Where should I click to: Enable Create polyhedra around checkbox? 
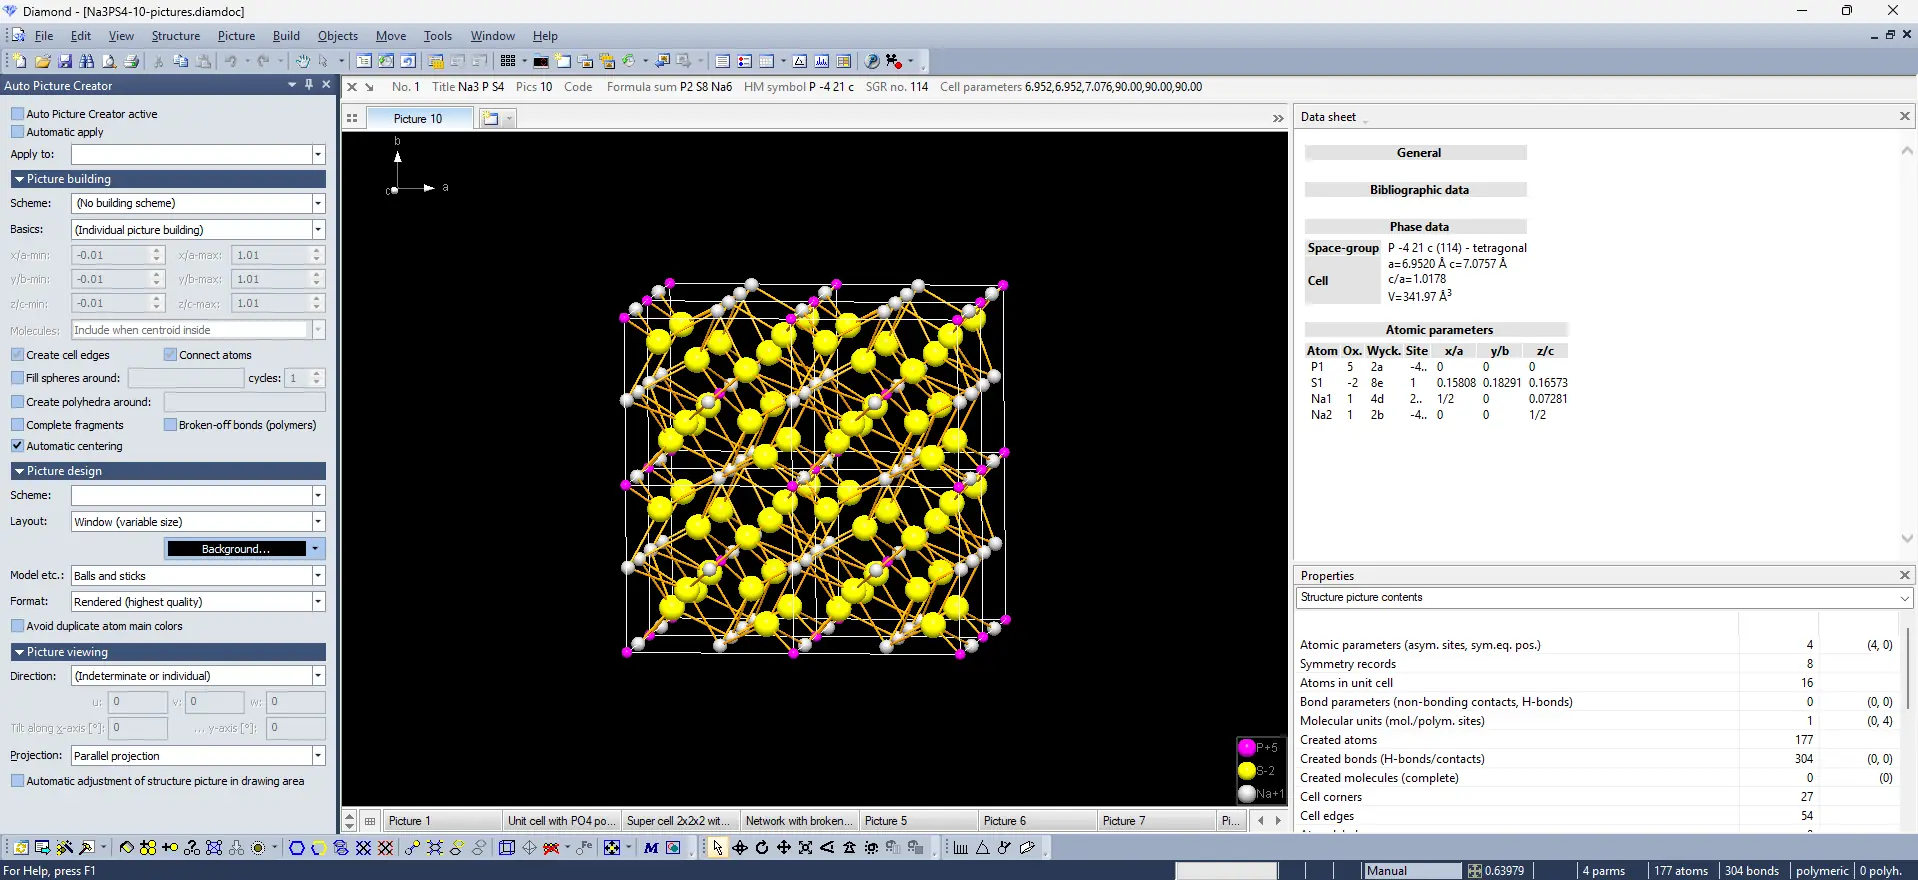(x=17, y=402)
